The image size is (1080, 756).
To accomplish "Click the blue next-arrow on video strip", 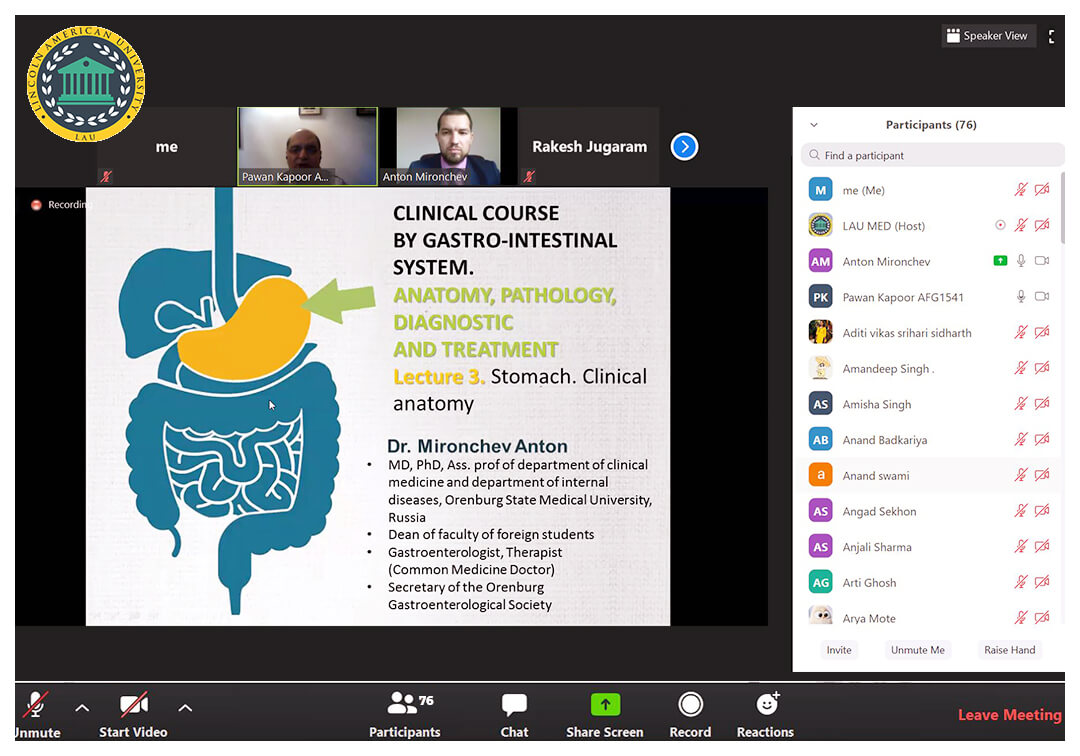I will (x=684, y=147).
